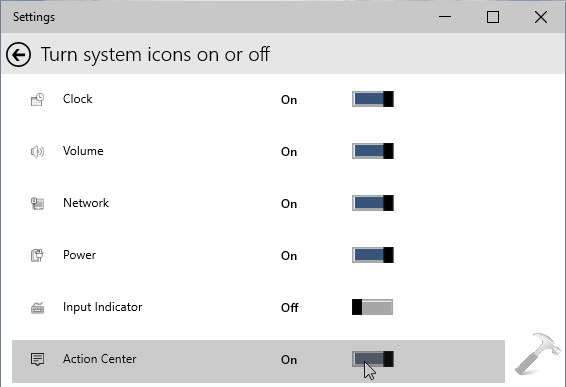Click the Action Center message icon
The width and height of the screenshot is (566, 387).
tap(37, 359)
